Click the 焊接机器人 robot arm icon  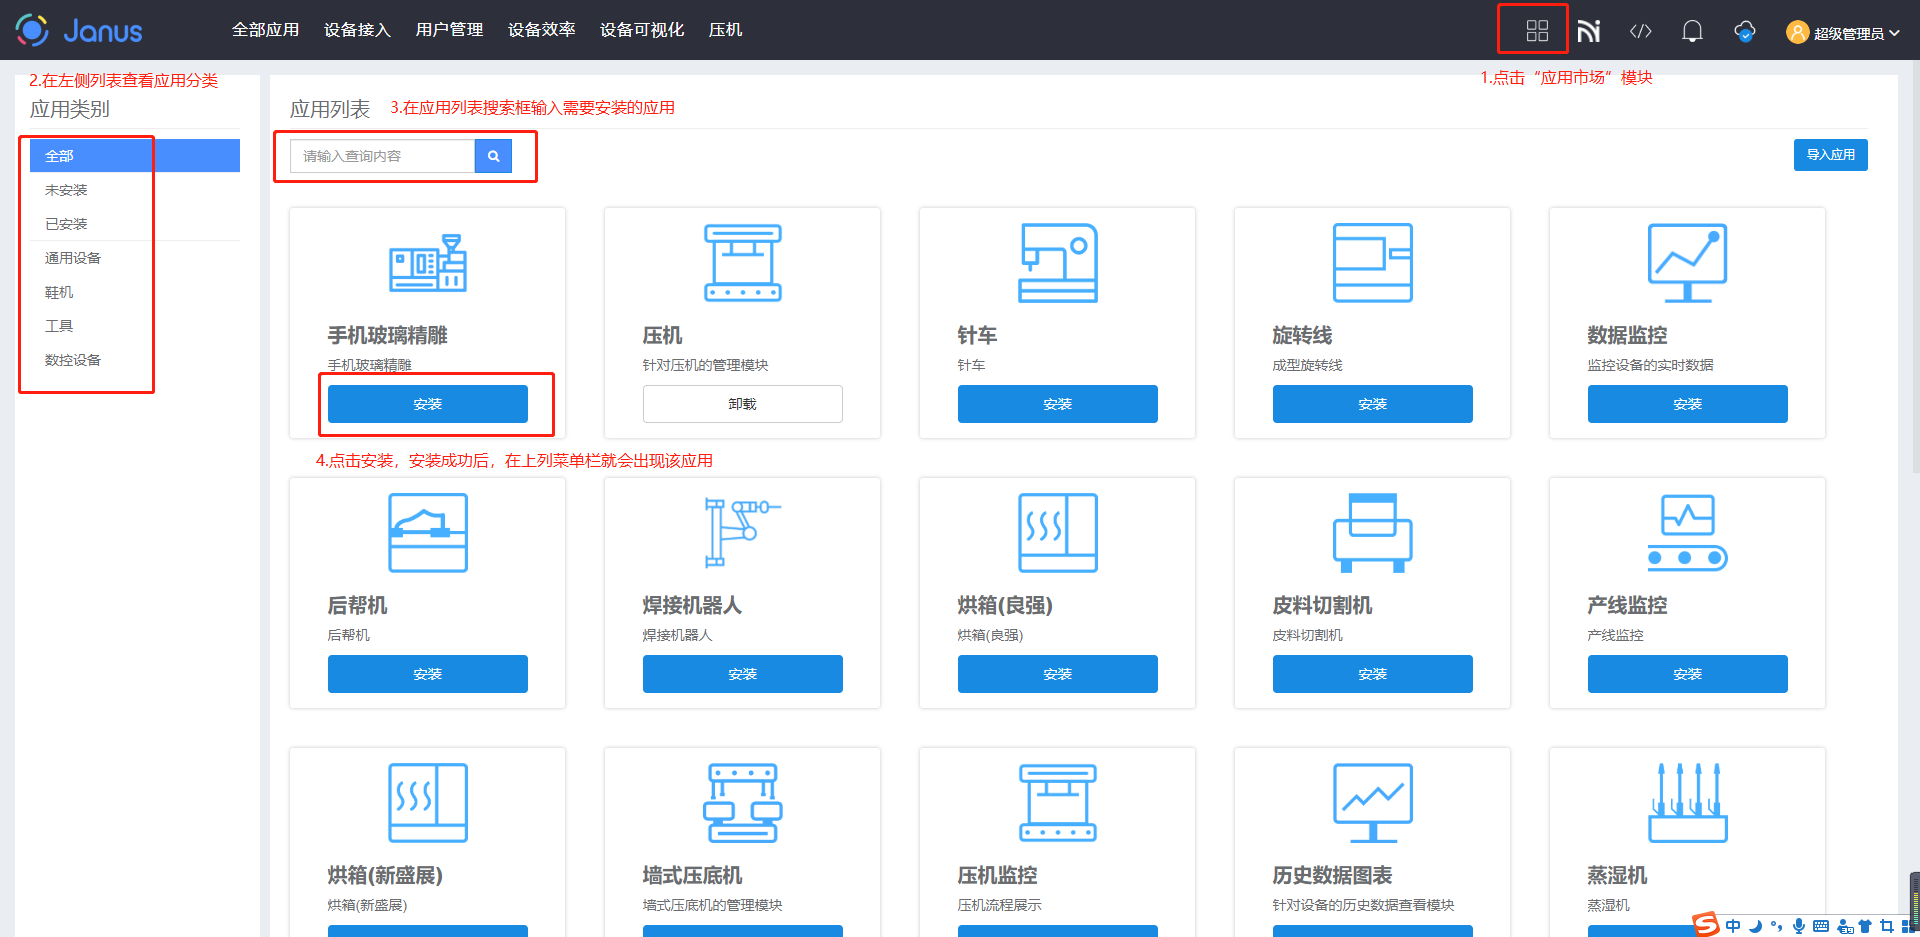click(743, 533)
